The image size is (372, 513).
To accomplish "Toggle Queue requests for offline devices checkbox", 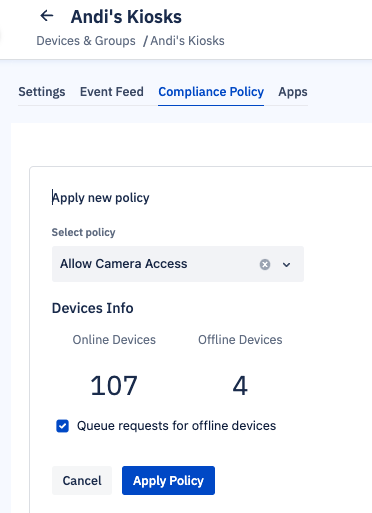I will (62, 426).
